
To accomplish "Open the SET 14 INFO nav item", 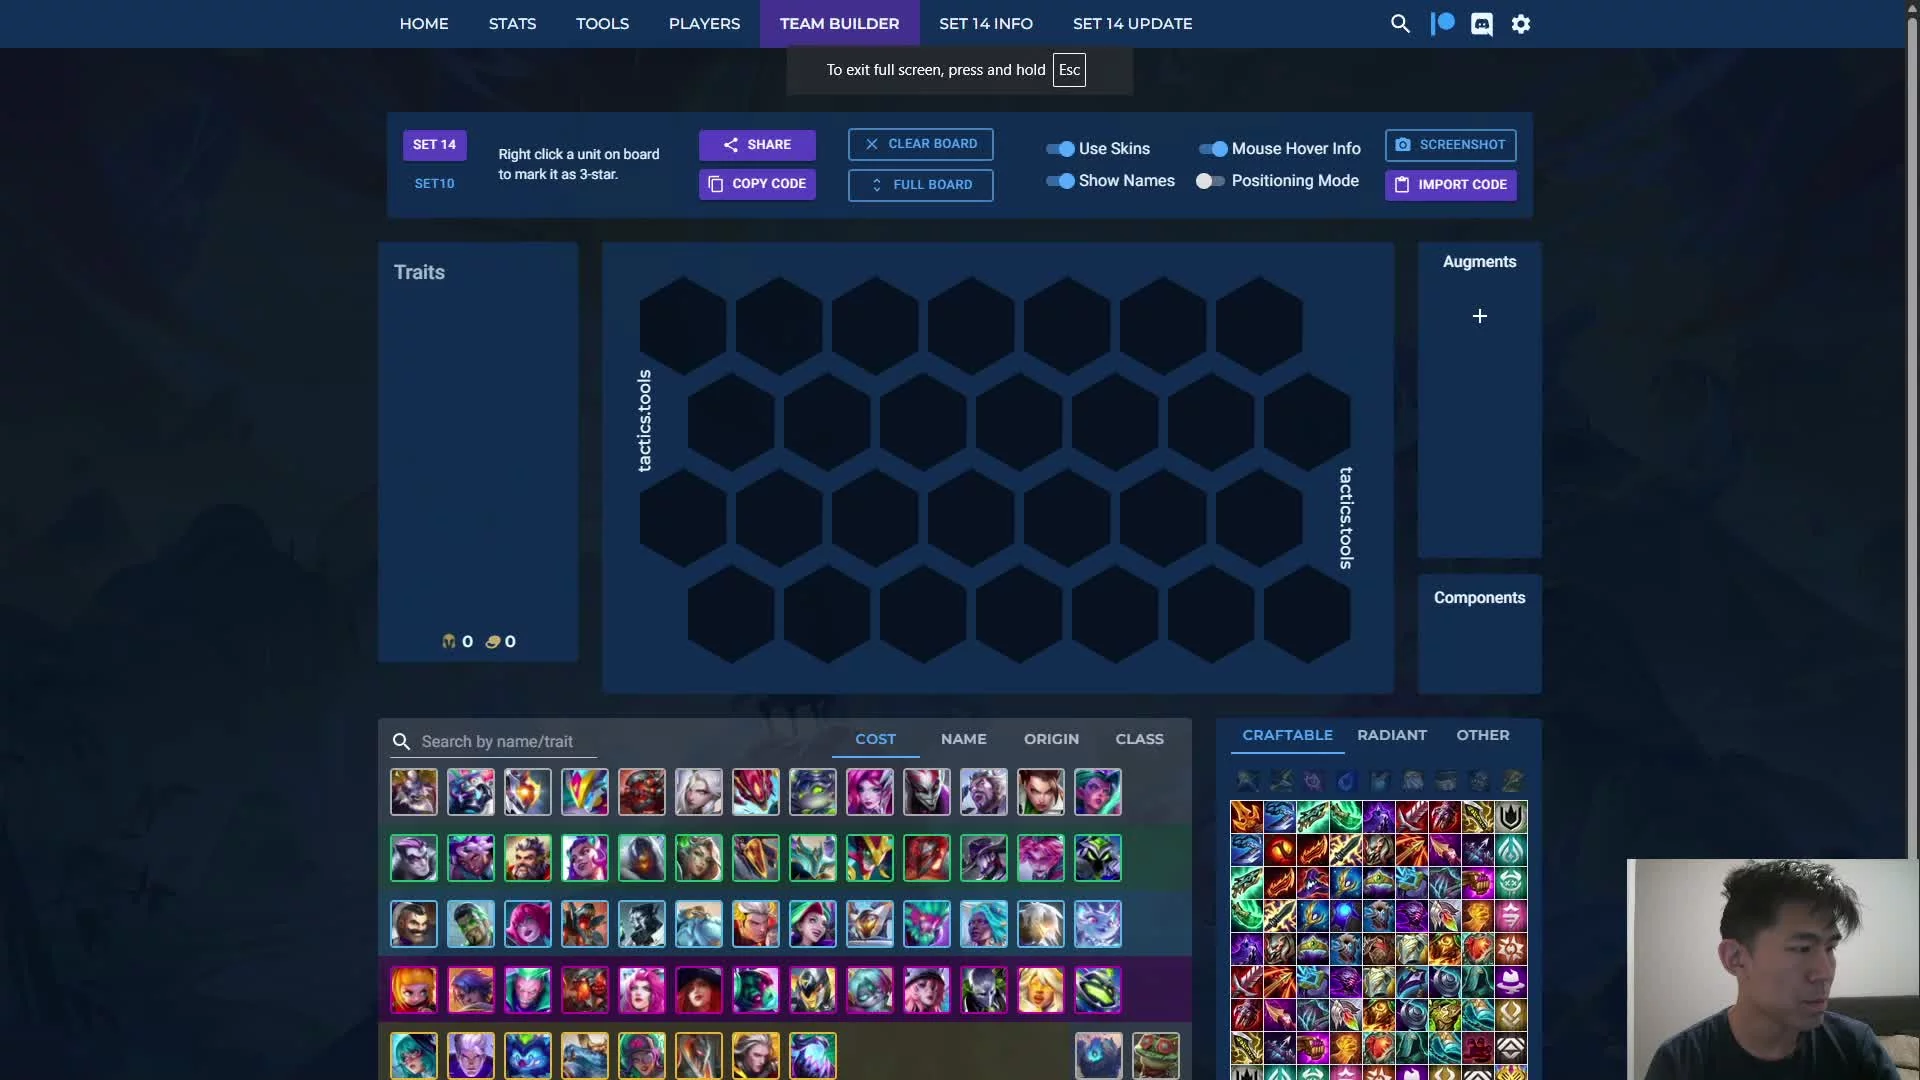I will [x=986, y=24].
